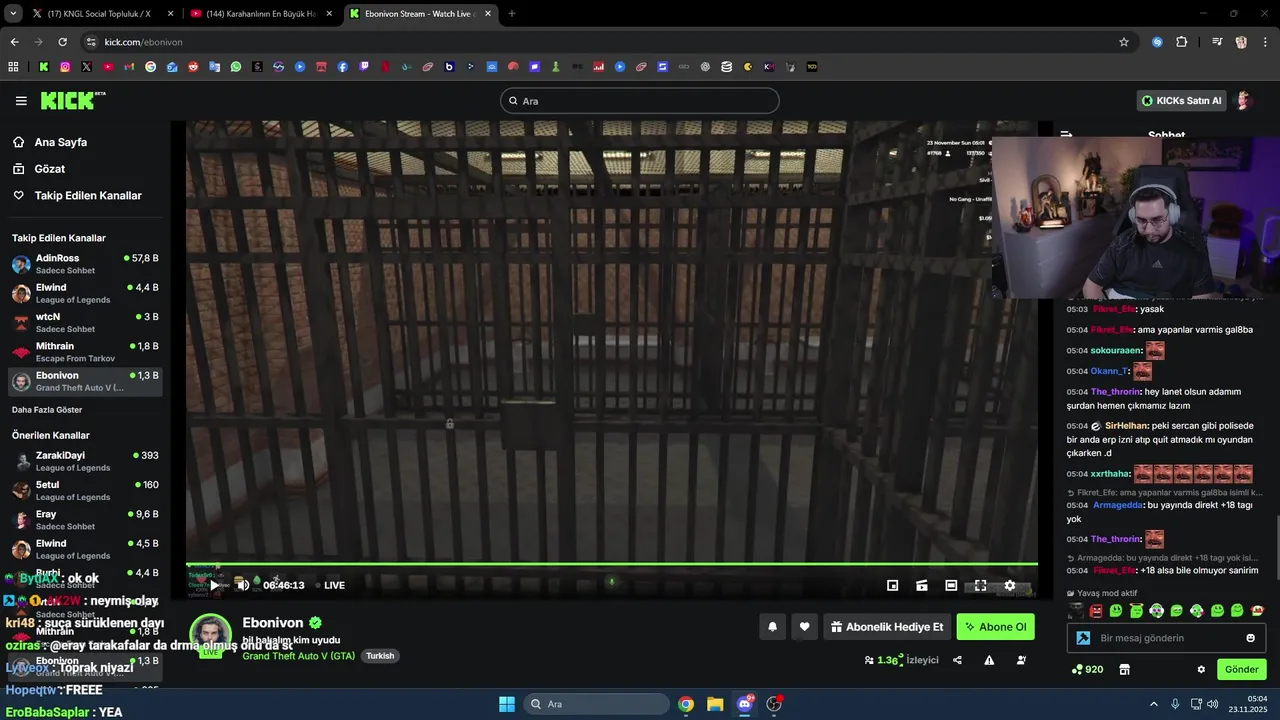Open chat settings gear icon
This screenshot has height=720, width=1280.
(x=1201, y=669)
